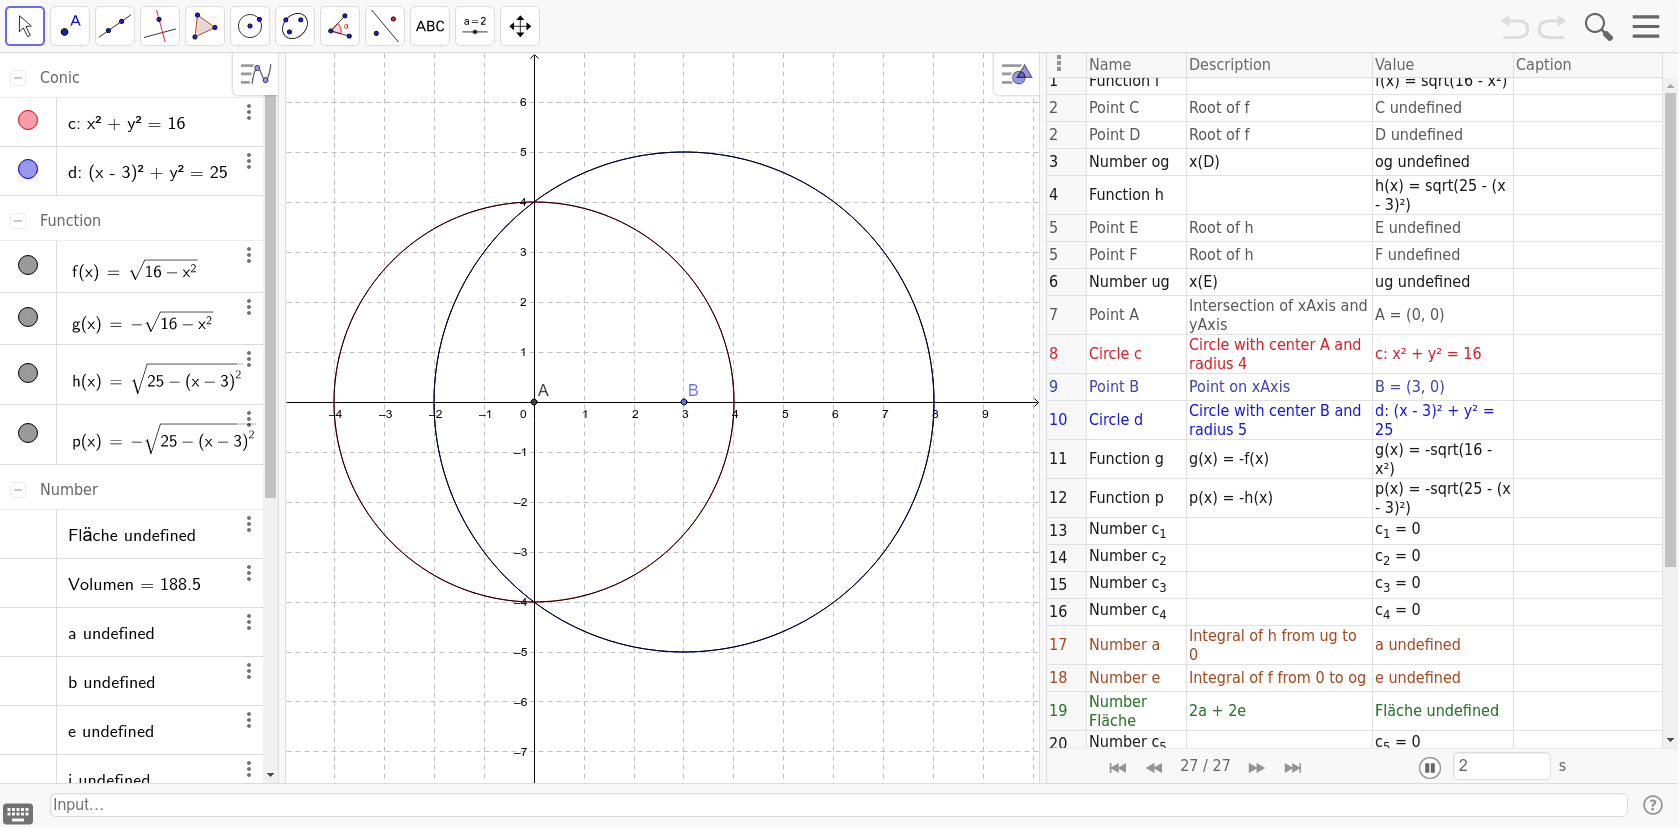
Task: Open options menu for circle d
Action: [x=249, y=161]
